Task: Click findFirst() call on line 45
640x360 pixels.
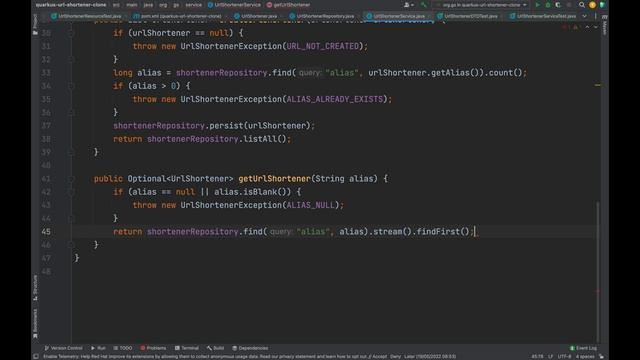Action: point(443,231)
